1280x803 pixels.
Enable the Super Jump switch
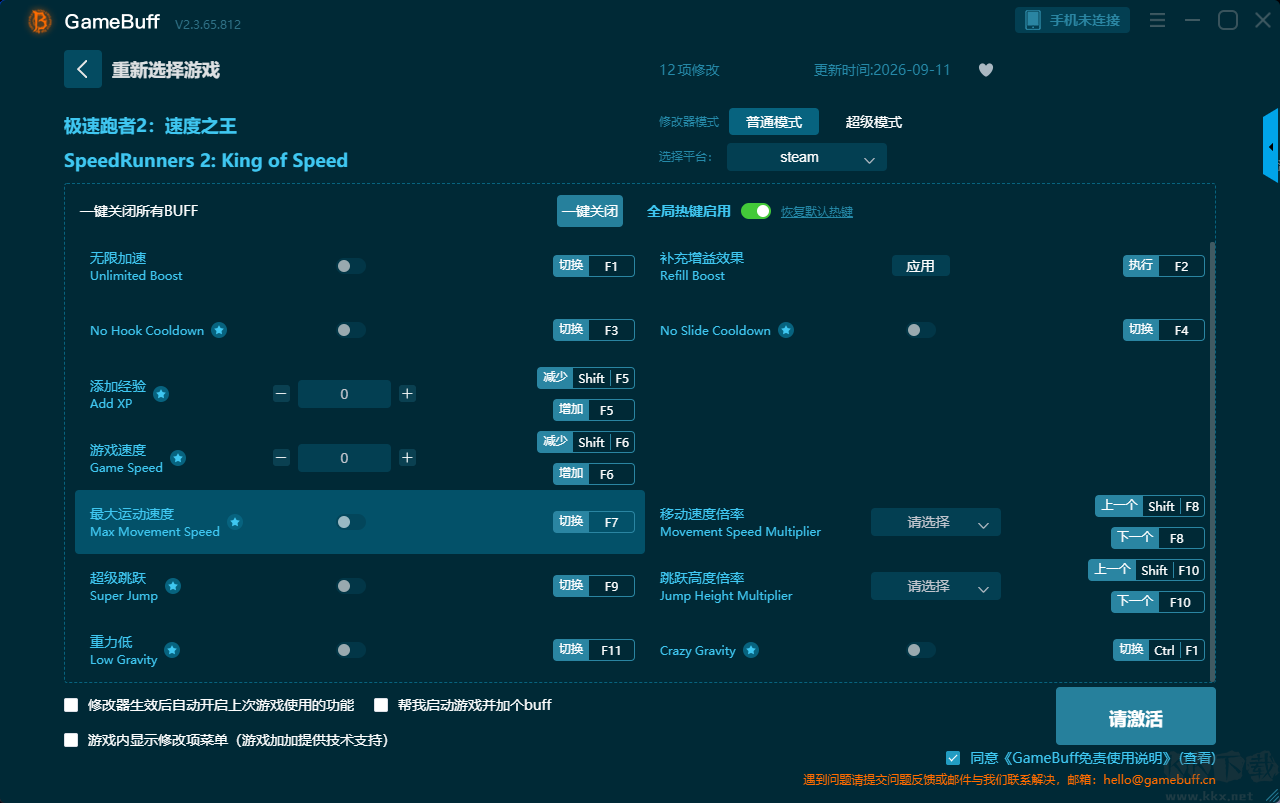coord(351,586)
